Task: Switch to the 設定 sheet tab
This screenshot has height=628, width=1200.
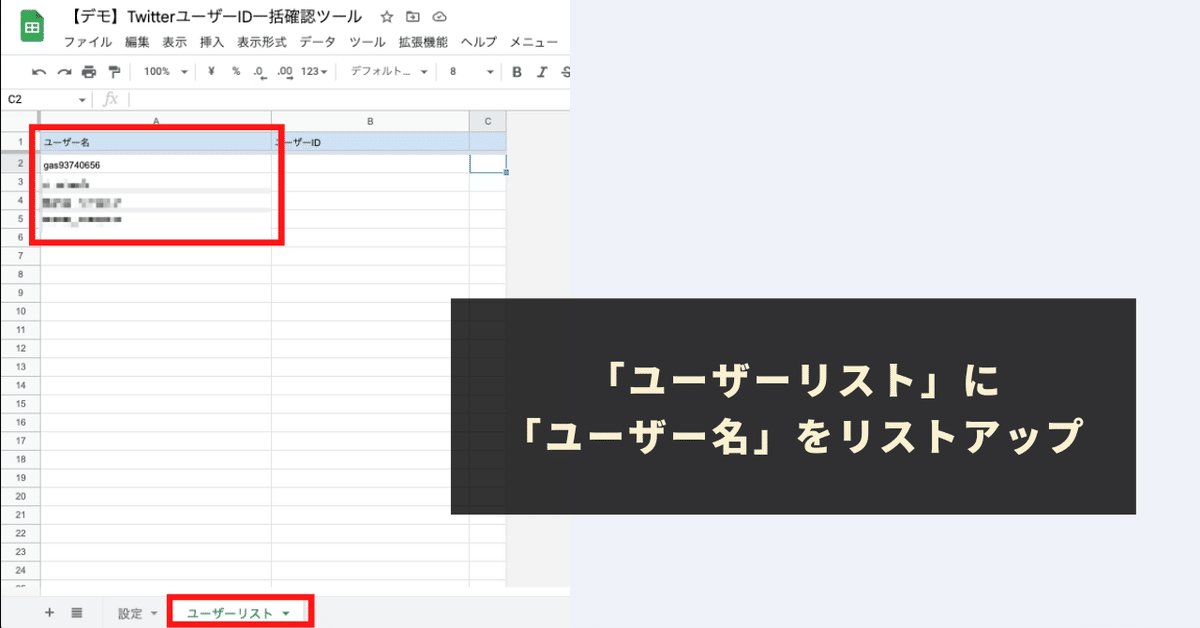Action: click(131, 612)
